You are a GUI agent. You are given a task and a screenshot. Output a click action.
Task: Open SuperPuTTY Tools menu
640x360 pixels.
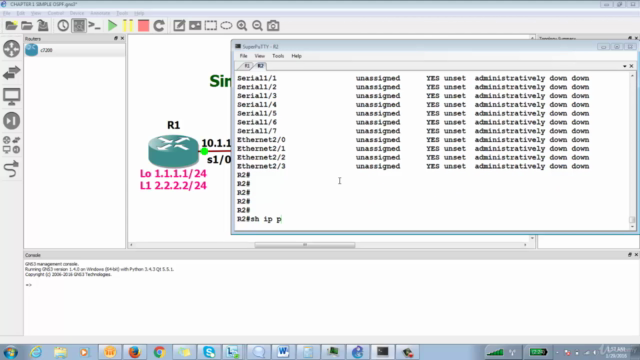point(278,56)
